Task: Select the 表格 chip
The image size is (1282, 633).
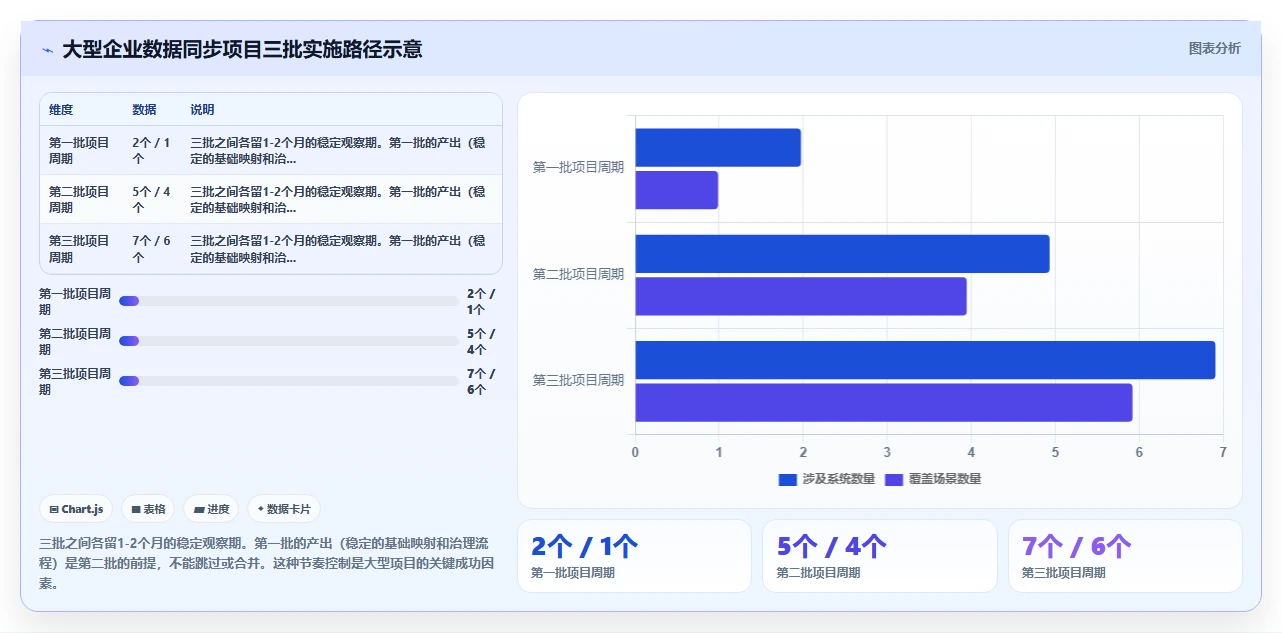Action: (148, 509)
